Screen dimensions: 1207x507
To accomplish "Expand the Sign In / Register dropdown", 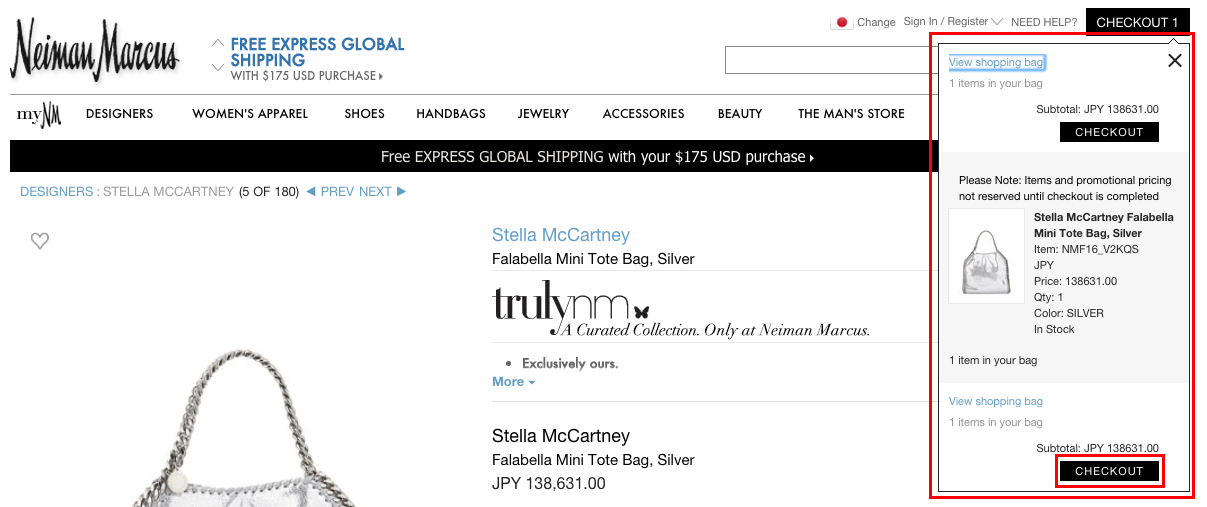I will (x=953, y=21).
